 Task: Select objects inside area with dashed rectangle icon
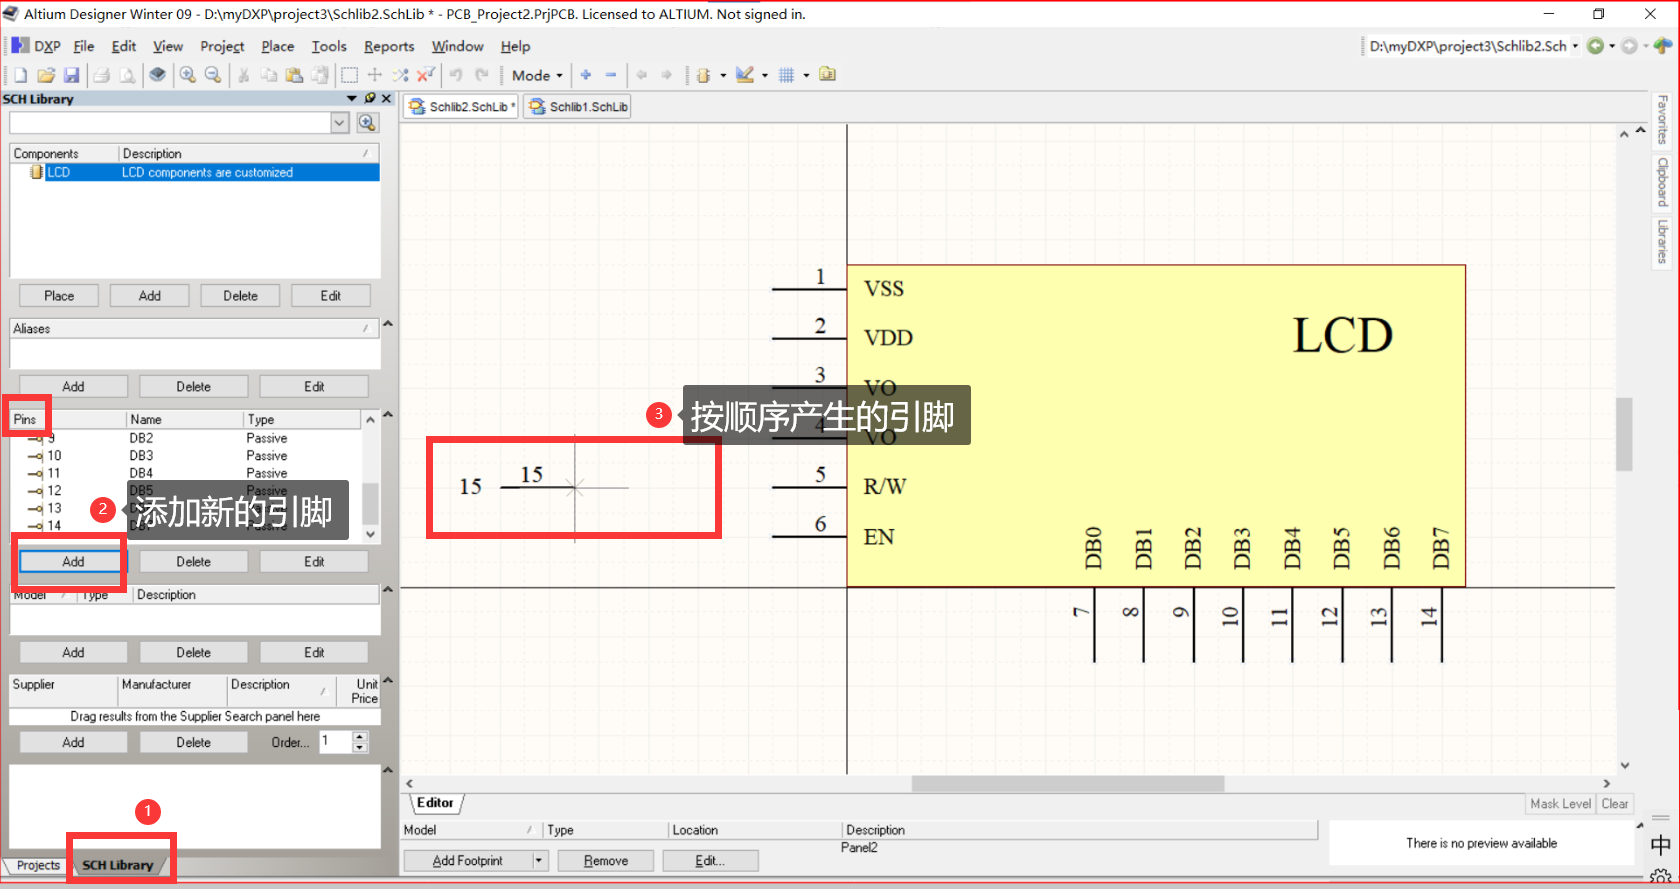point(349,75)
